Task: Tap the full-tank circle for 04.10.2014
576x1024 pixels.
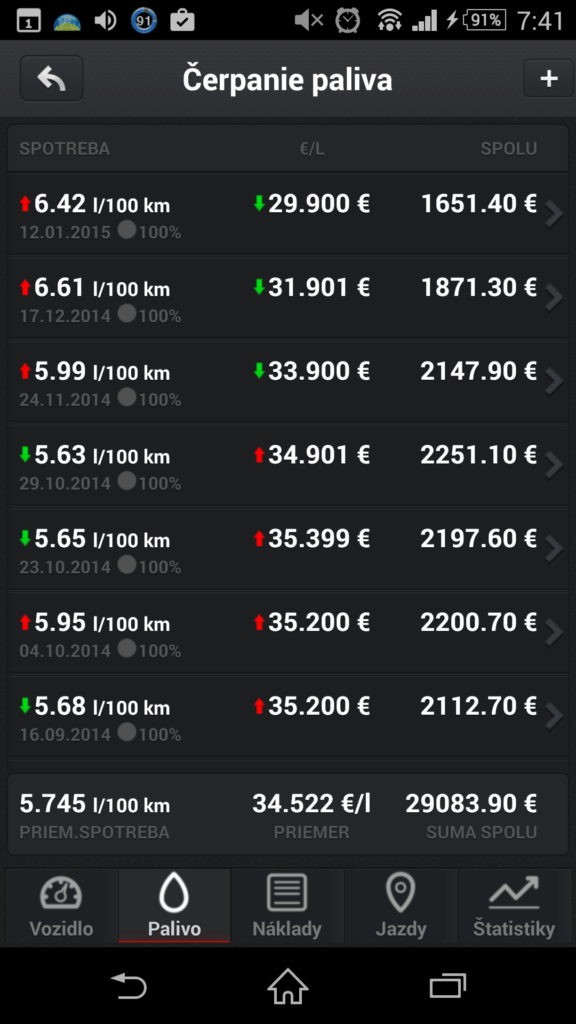Action: point(127,648)
